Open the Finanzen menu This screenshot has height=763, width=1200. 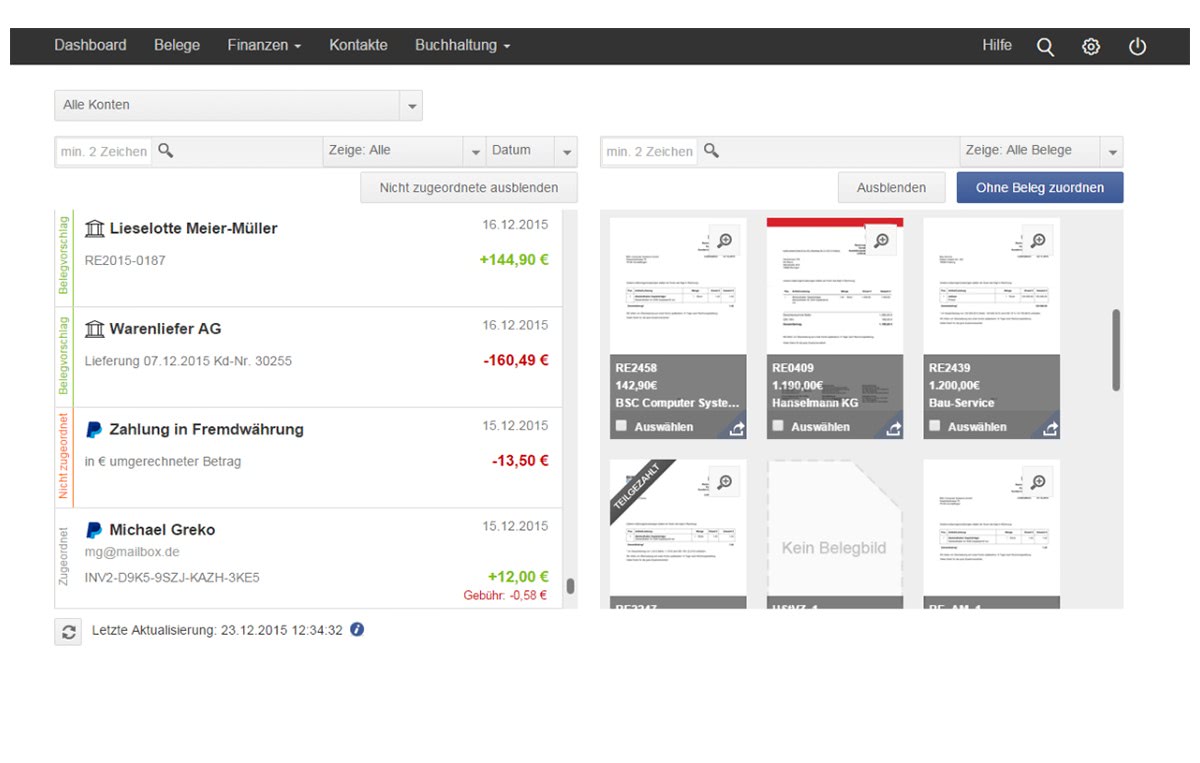[264, 46]
